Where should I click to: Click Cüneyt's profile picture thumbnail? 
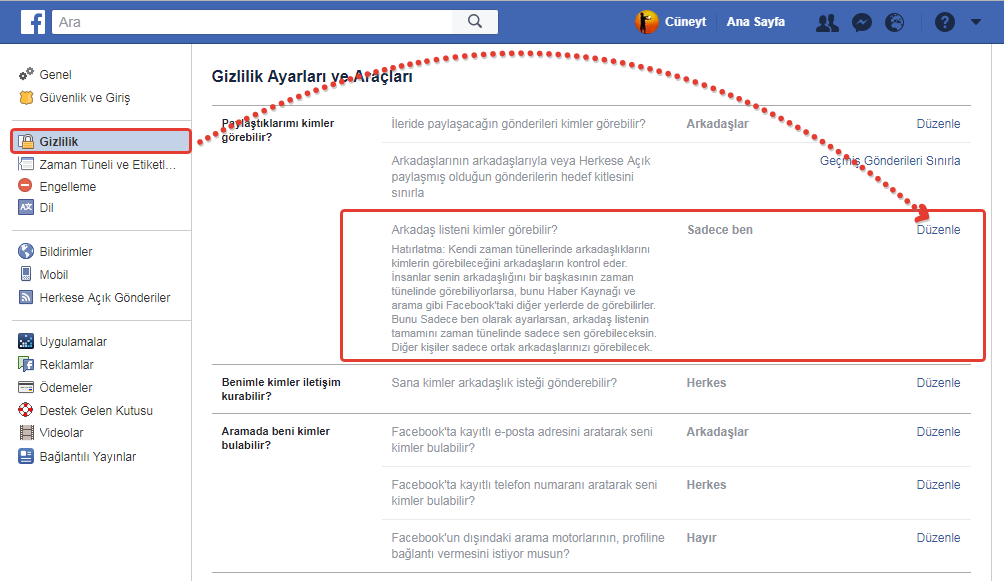click(647, 22)
